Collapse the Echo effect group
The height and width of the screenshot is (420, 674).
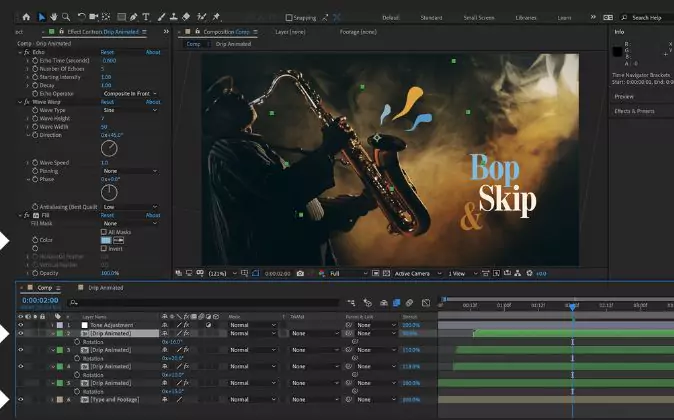pos(20,52)
